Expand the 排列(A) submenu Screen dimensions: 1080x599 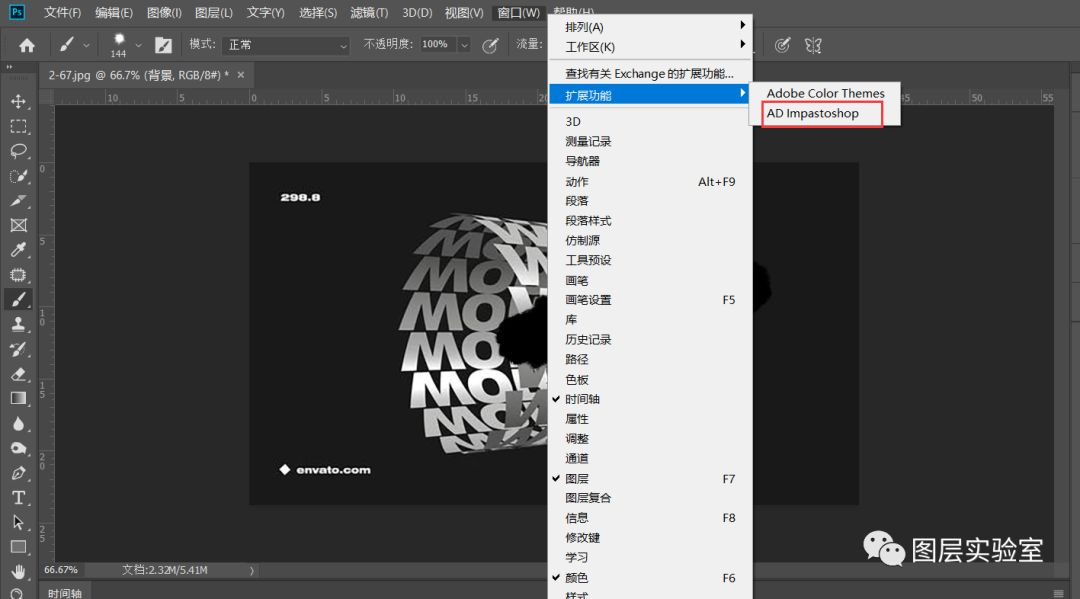tap(650, 27)
